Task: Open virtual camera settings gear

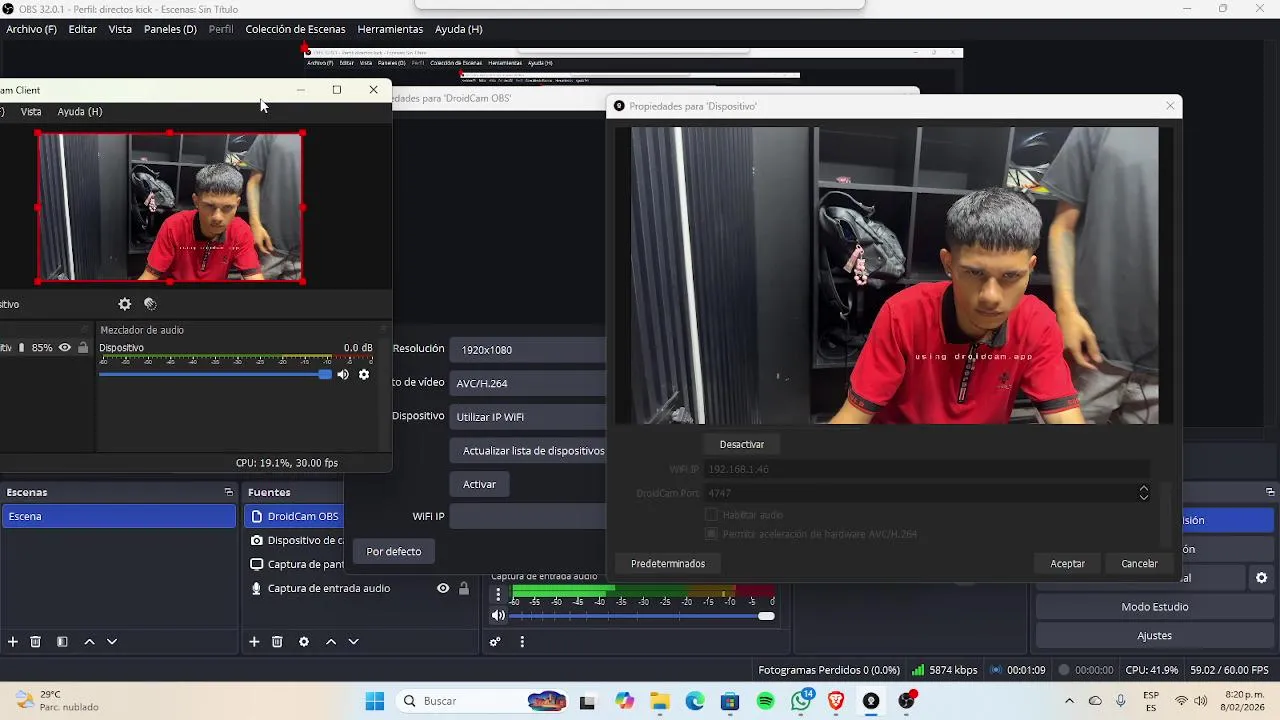Action: [x=1261, y=578]
